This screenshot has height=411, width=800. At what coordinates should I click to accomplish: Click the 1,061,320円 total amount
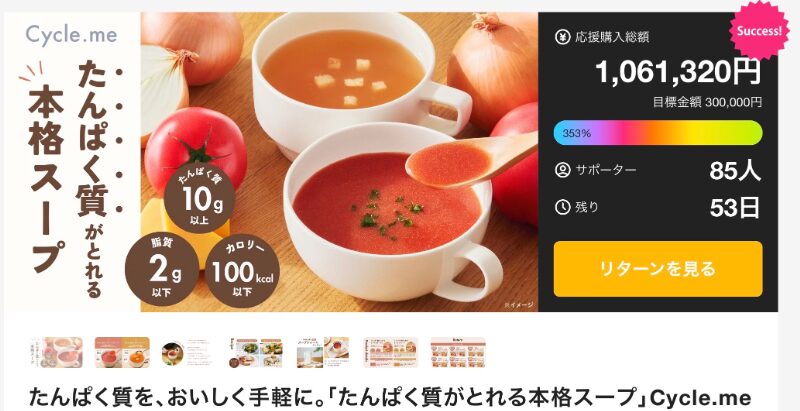[679, 73]
